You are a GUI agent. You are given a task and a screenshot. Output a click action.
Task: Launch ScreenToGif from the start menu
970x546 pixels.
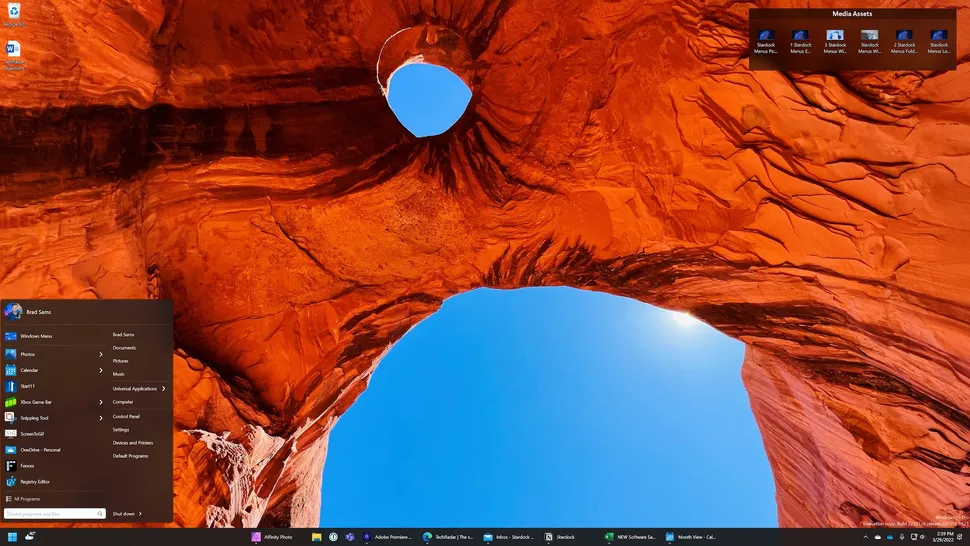pyautogui.click(x=54, y=434)
